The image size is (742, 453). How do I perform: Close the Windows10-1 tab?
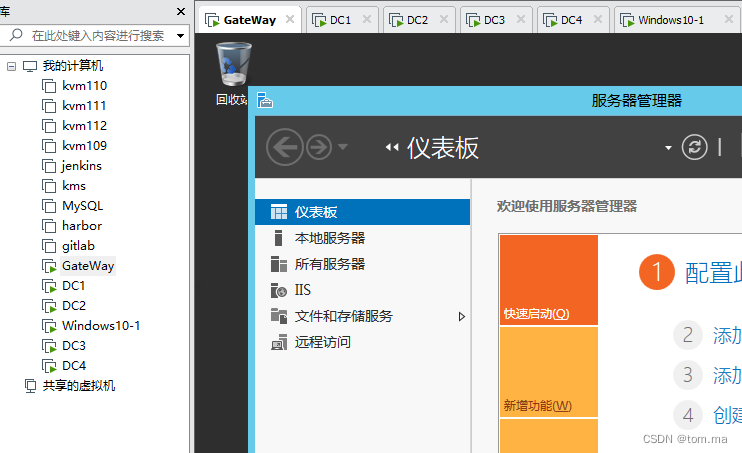point(729,19)
